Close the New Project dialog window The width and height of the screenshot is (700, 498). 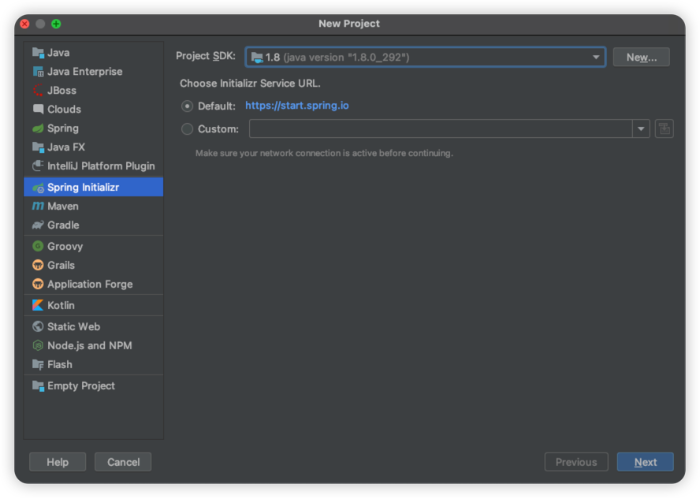(x=25, y=24)
